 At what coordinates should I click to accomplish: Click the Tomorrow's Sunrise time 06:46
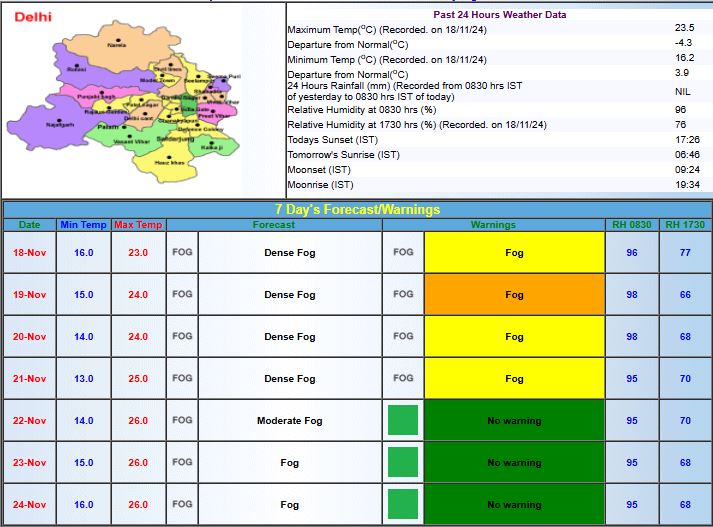pos(687,155)
